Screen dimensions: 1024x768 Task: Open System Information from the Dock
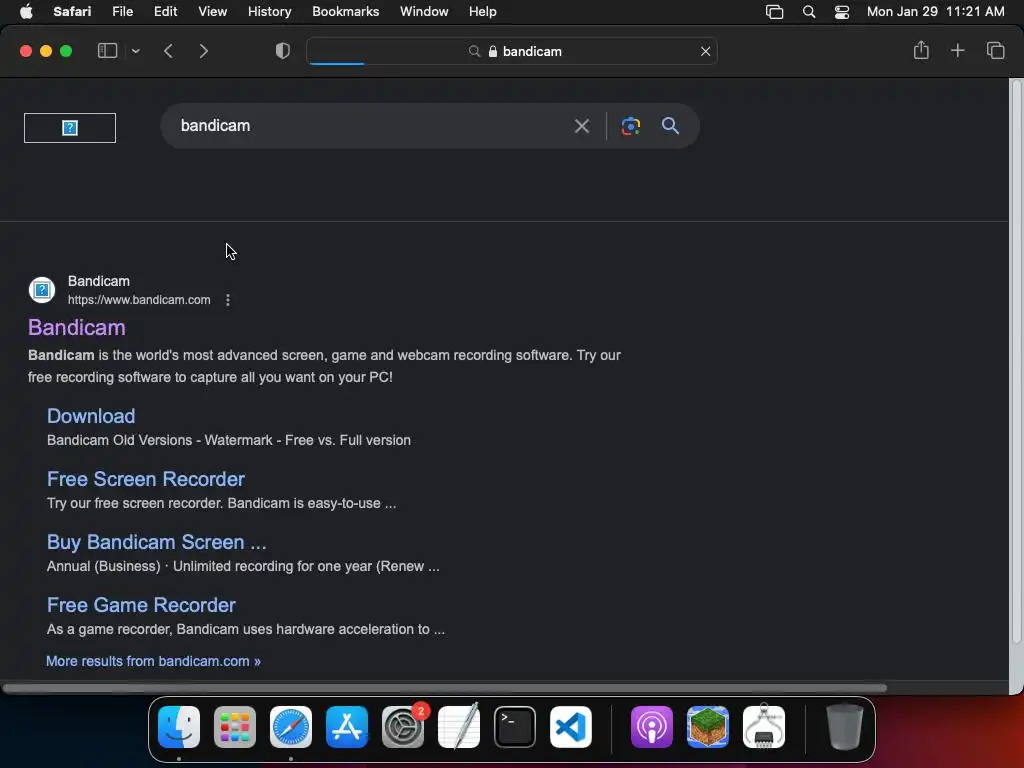(x=764, y=727)
